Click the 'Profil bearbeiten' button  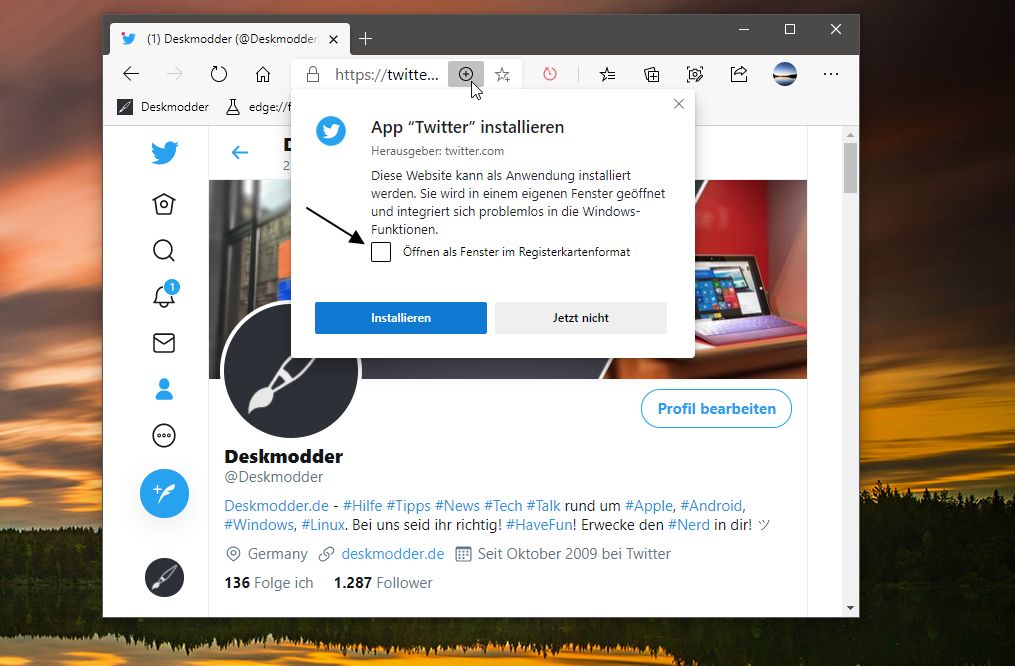[716, 408]
